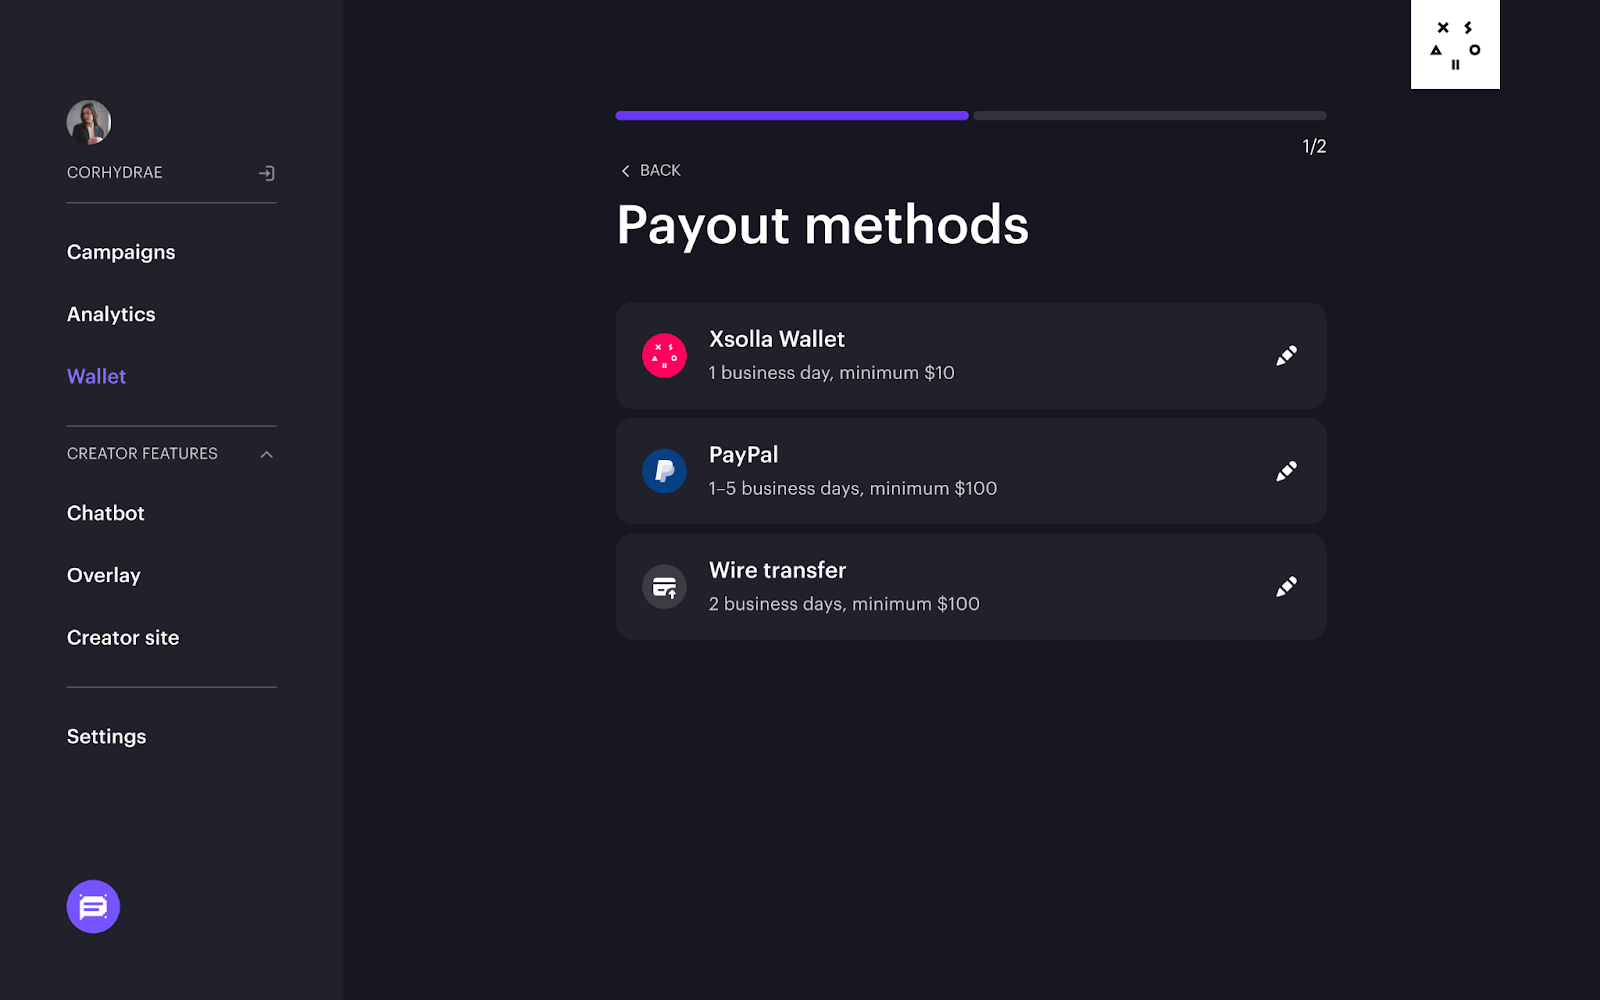This screenshot has width=1600, height=1000.
Task: Open the Campaigns page
Action: point(120,252)
